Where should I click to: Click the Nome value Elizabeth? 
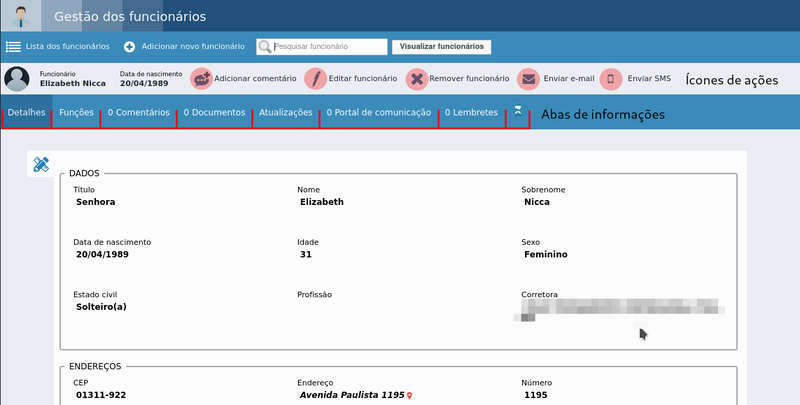click(322, 202)
